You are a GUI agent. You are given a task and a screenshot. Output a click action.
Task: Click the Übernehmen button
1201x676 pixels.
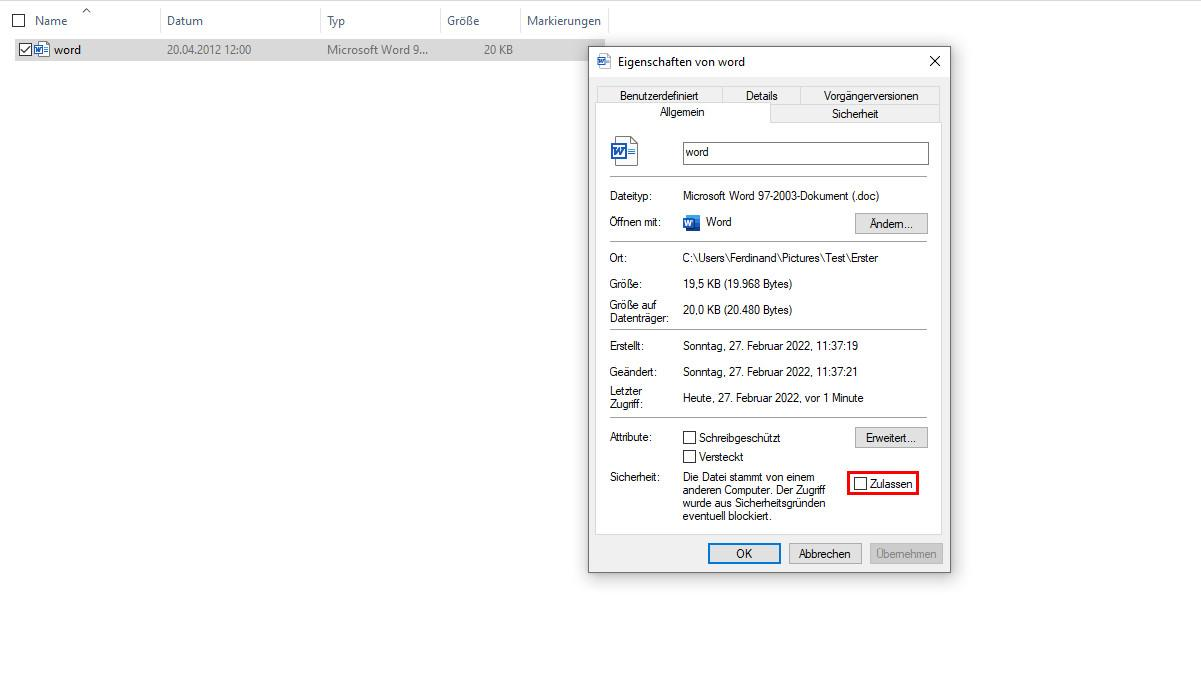[x=906, y=553]
